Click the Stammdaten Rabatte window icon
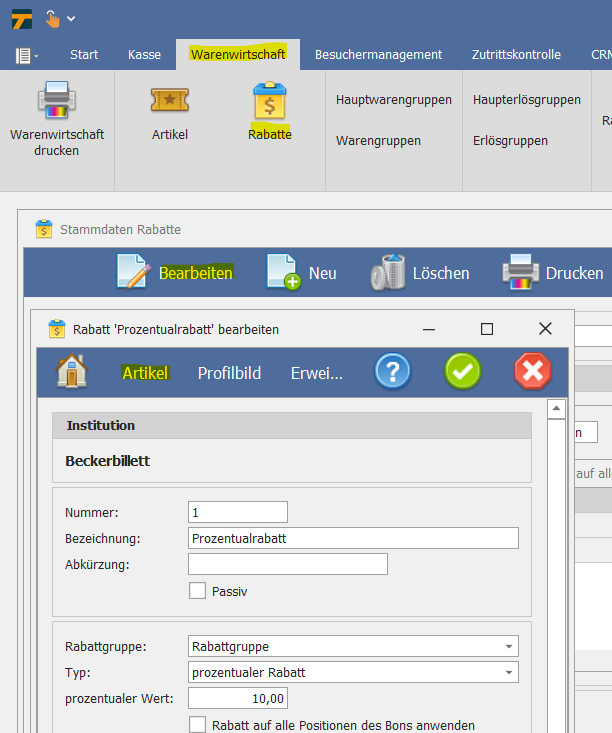This screenshot has height=733, width=612. pyautogui.click(x=44, y=229)
